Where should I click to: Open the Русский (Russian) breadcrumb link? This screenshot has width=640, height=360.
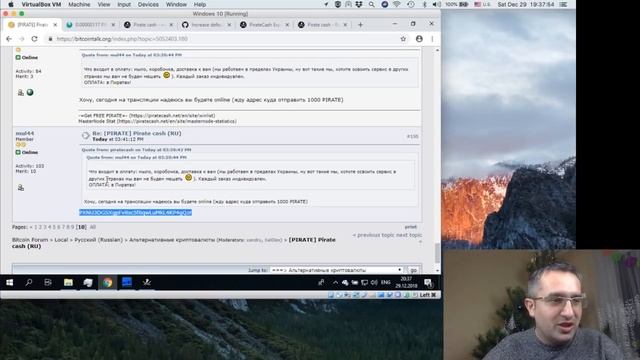pyautogui.click(x=98, y=240)
